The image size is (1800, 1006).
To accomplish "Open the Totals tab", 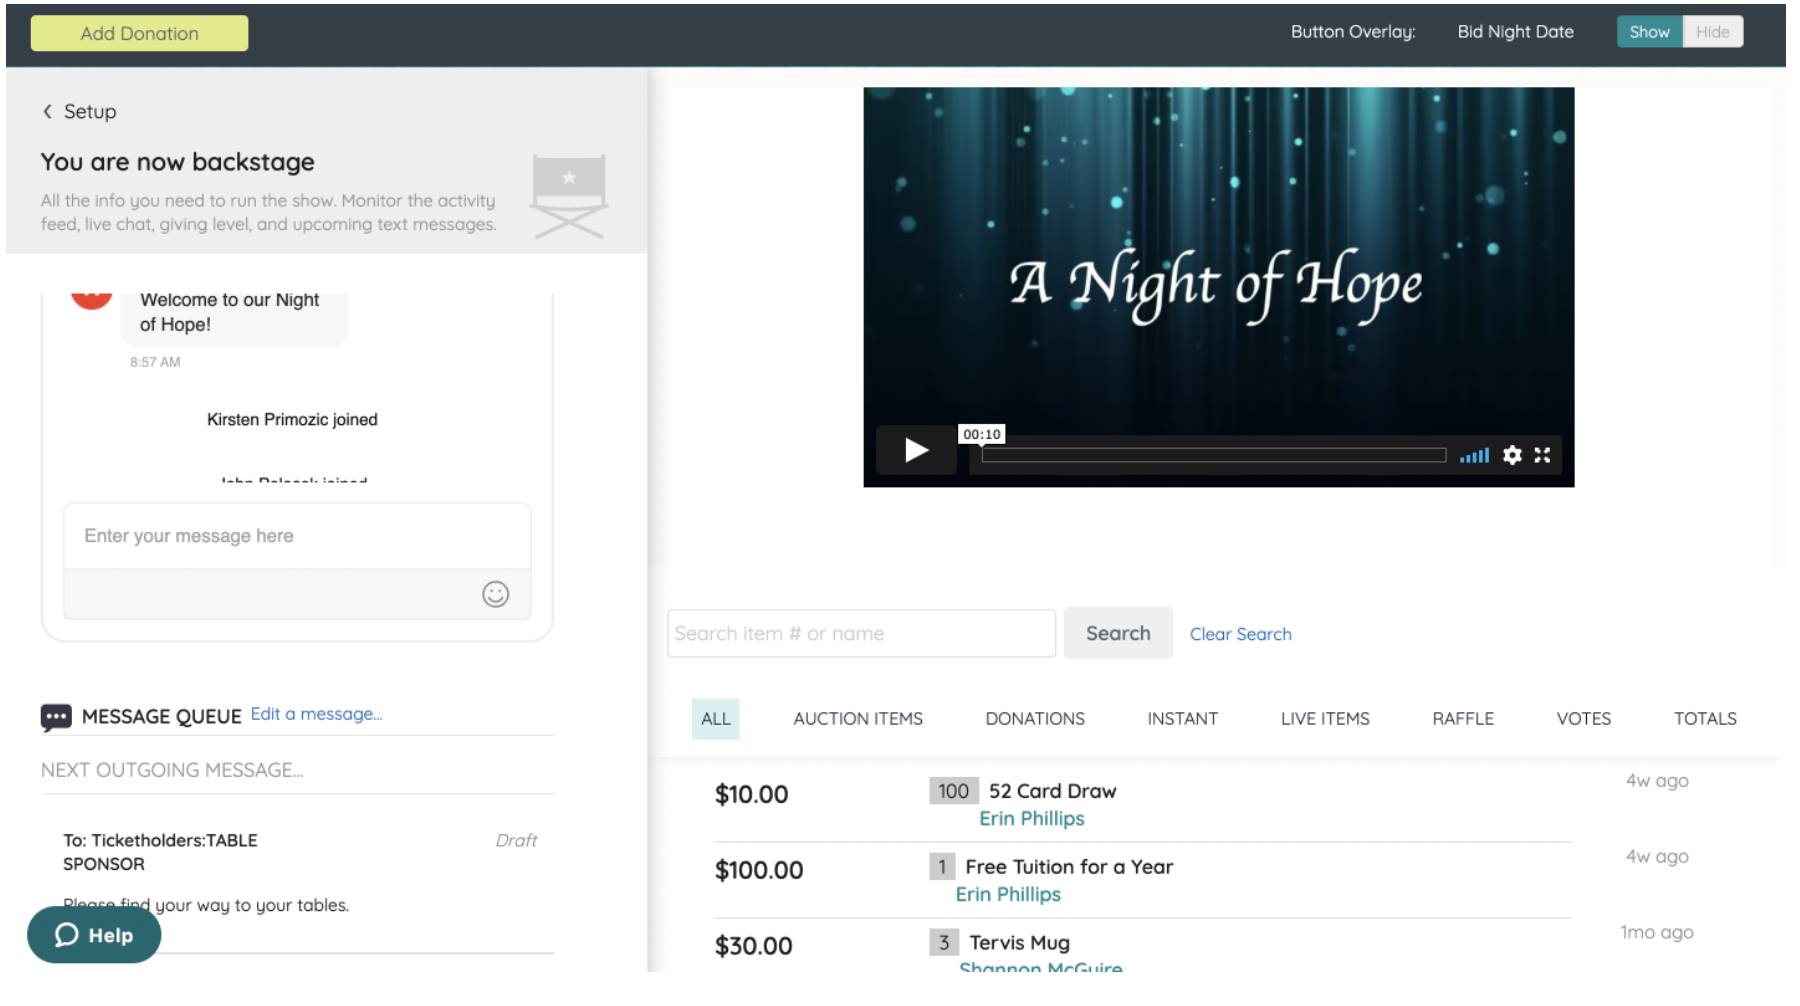I will (x=1705, y=719).
